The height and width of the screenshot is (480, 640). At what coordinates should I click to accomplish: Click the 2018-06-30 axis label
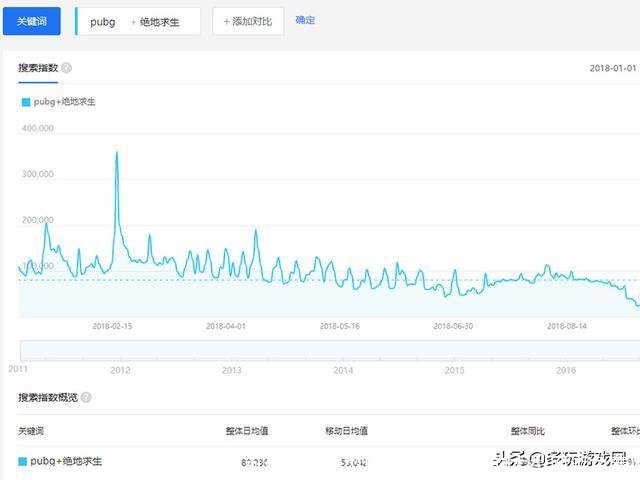(x=453, y=326)
